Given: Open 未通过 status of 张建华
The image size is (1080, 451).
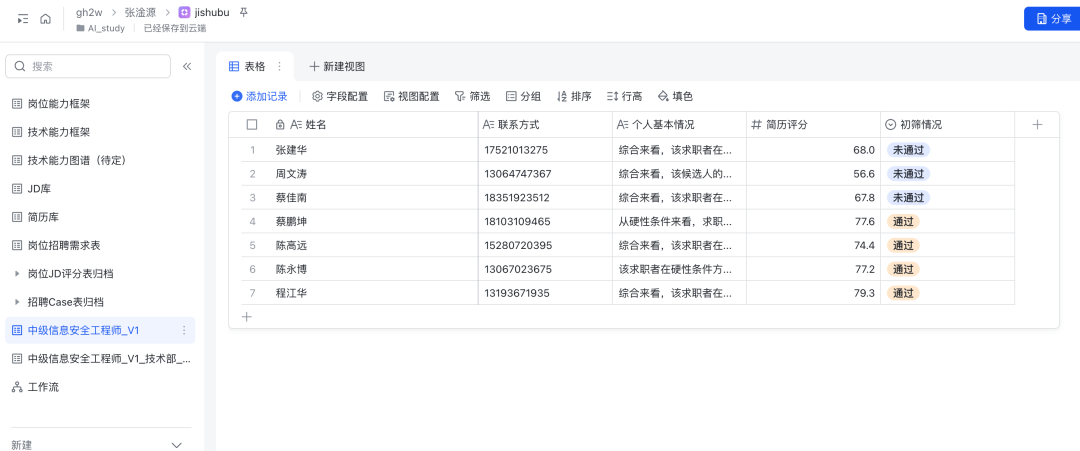Looking at the screenshot, I should pos(908,149).
